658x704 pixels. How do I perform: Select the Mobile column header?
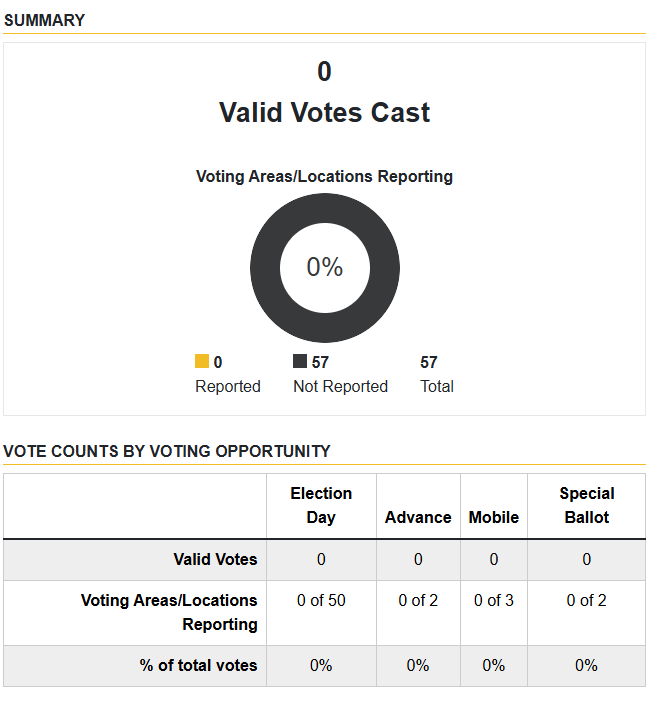pyautogui.click(x=494, y=517)
